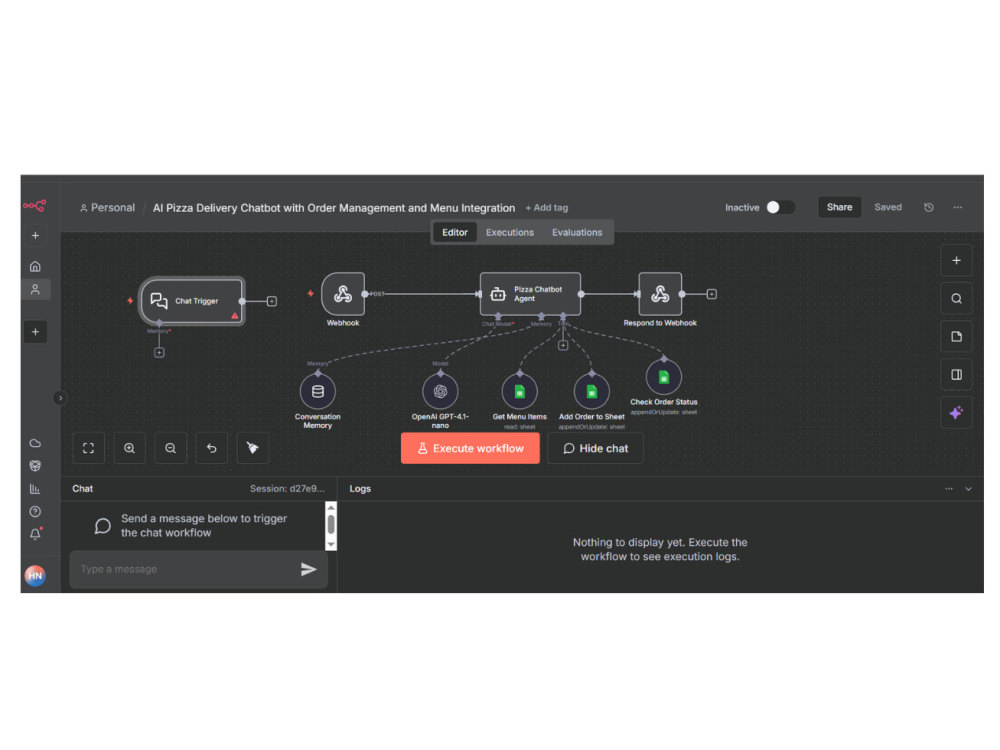
Task: Click the plus connector after Chat Trigger
Action: (x=272, y=301)
